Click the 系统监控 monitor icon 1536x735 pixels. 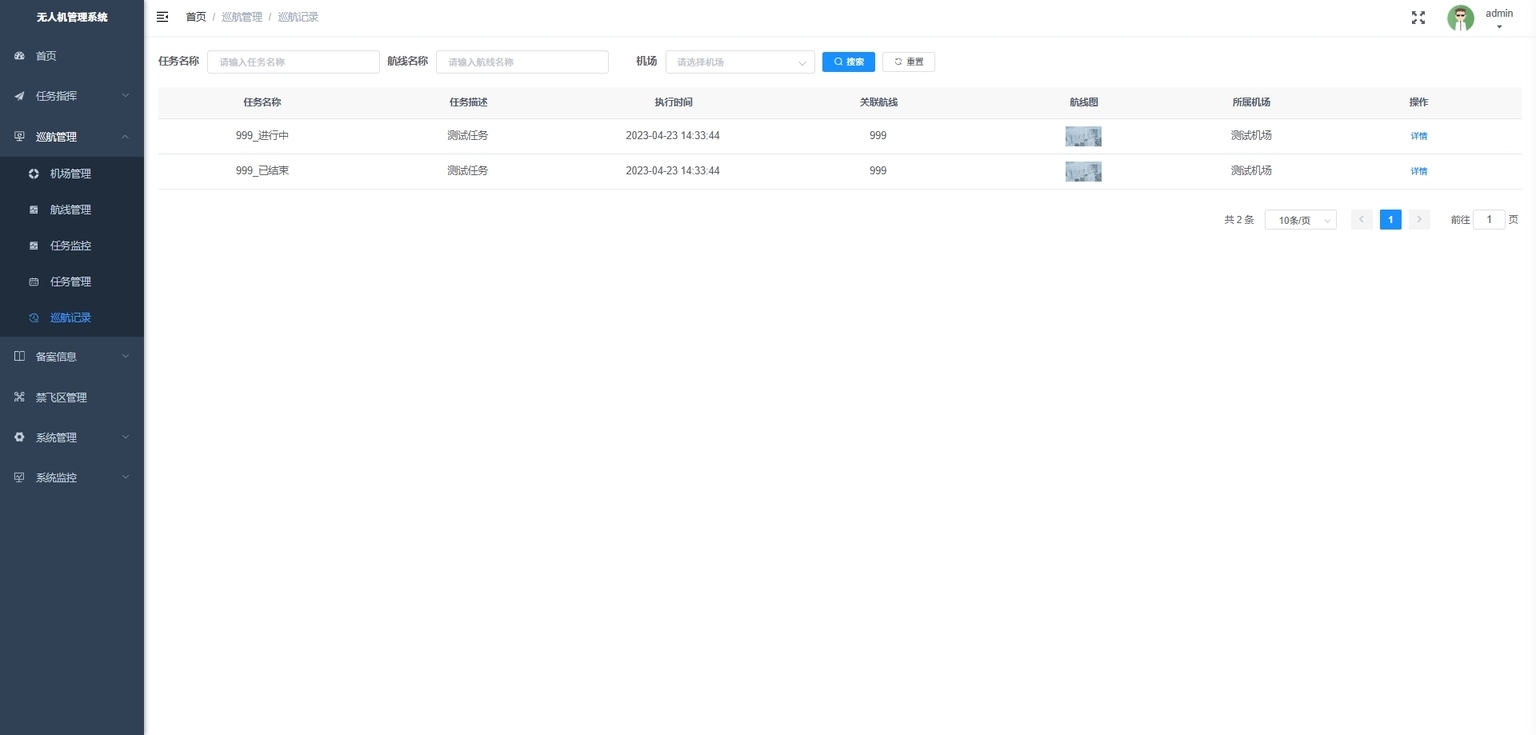[19, 477]
